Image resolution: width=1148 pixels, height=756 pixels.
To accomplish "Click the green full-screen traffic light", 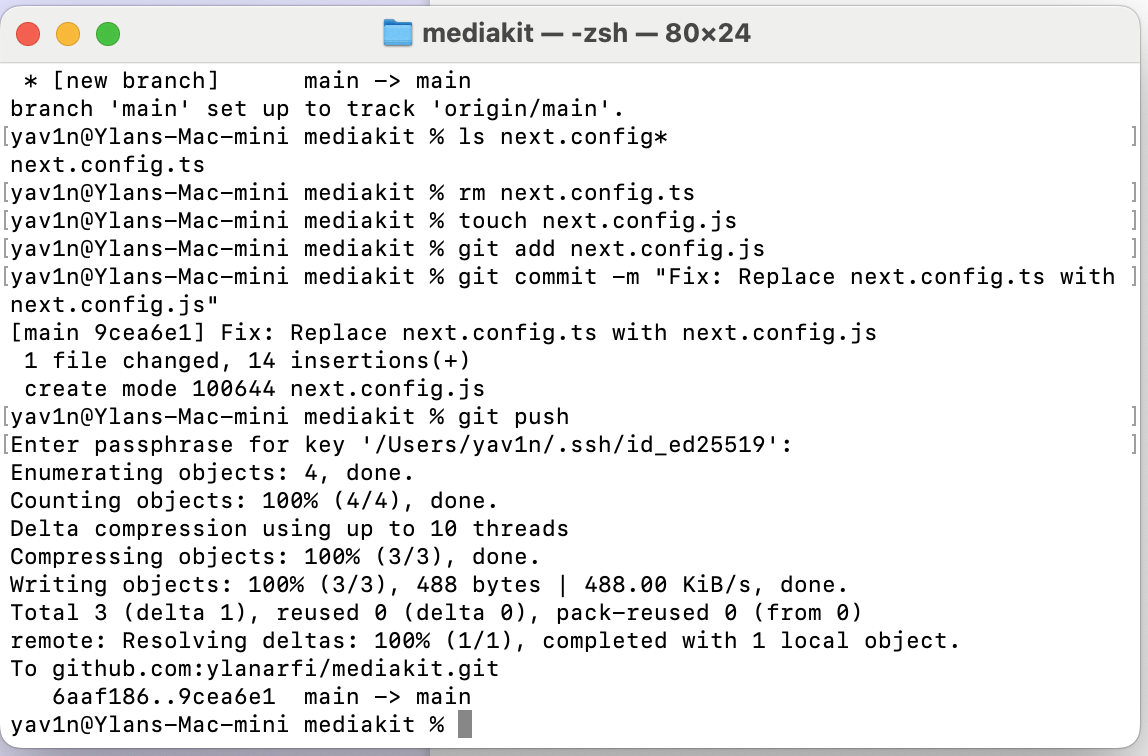I will click(108, 32).
